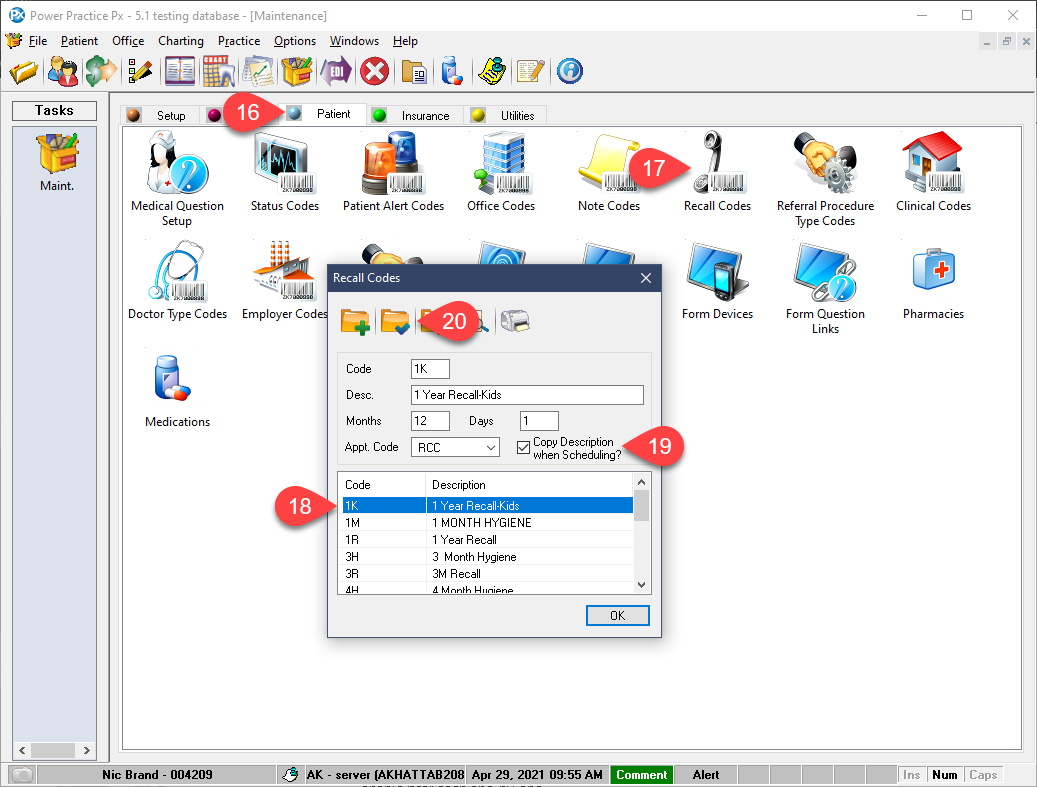Screen dimensions: 1037x787
Task: Select the 3H '3 Month Hygiene' row
Action: (x=487, y=557)
